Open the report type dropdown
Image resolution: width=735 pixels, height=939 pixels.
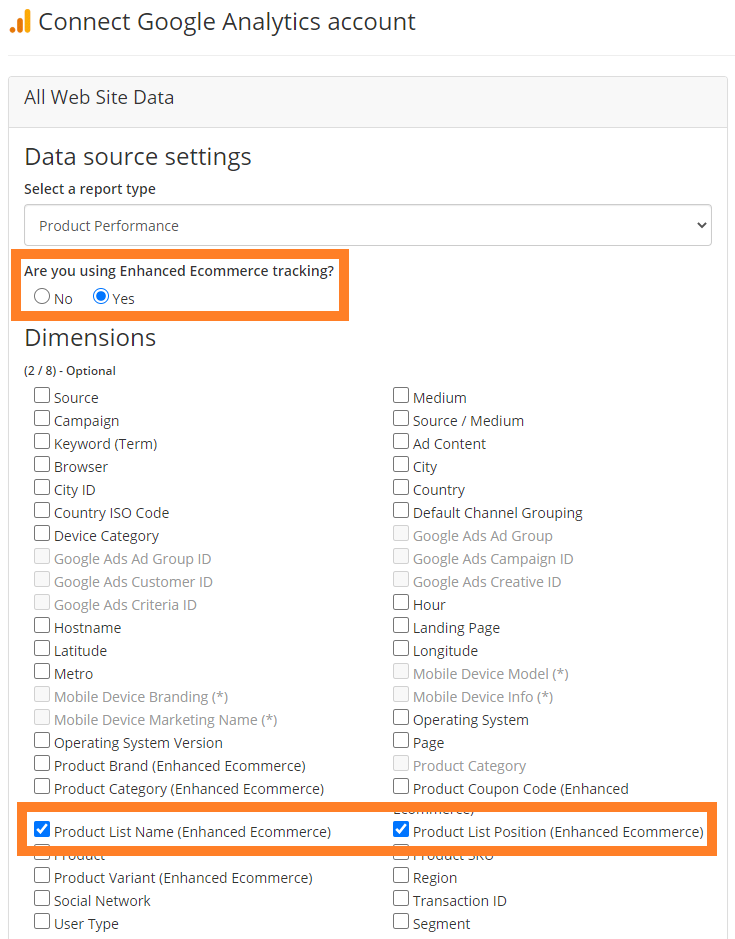[368, 225]
